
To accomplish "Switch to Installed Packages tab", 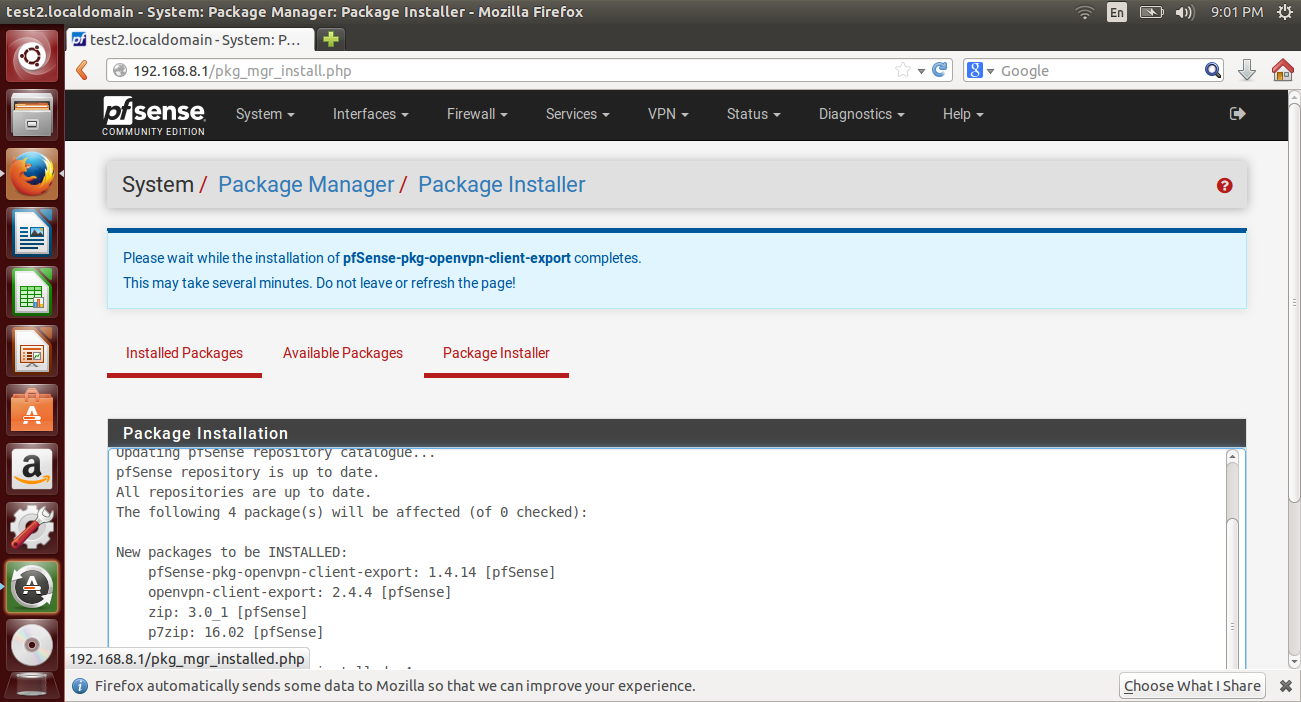I will tap(184, 353).
